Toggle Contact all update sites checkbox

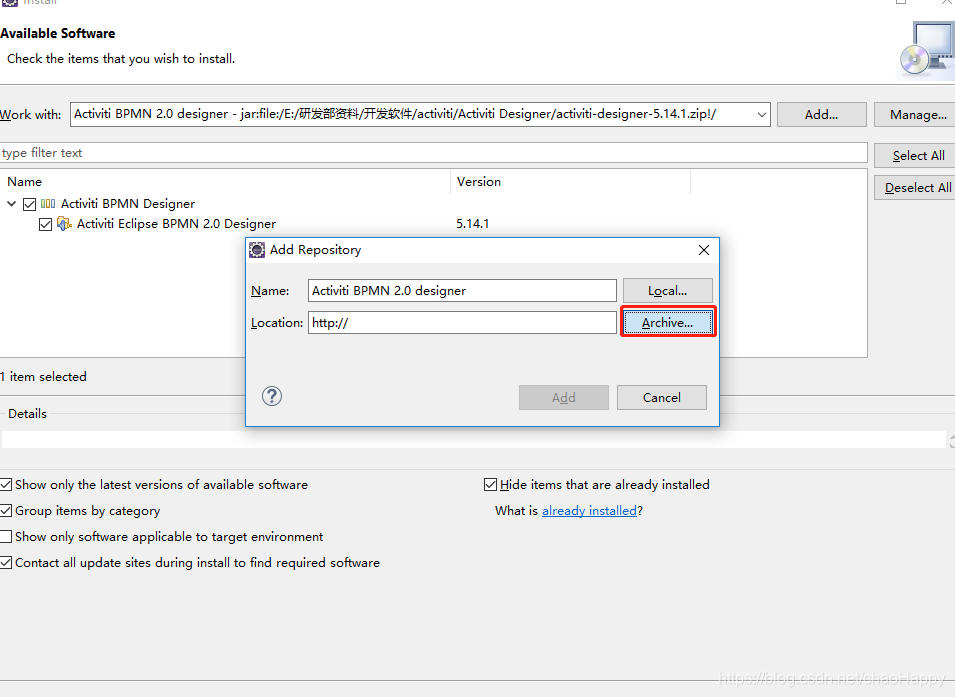(x=6, y=562)
